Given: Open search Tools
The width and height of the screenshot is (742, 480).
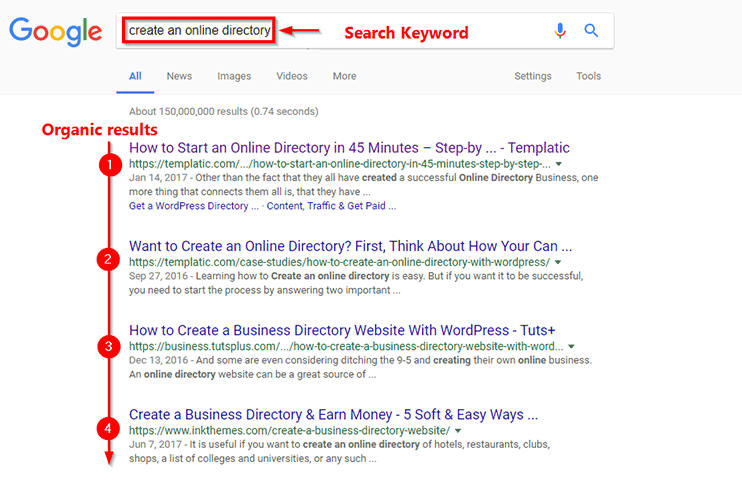Looking at the screenshot, I should (x=588, y=76).
